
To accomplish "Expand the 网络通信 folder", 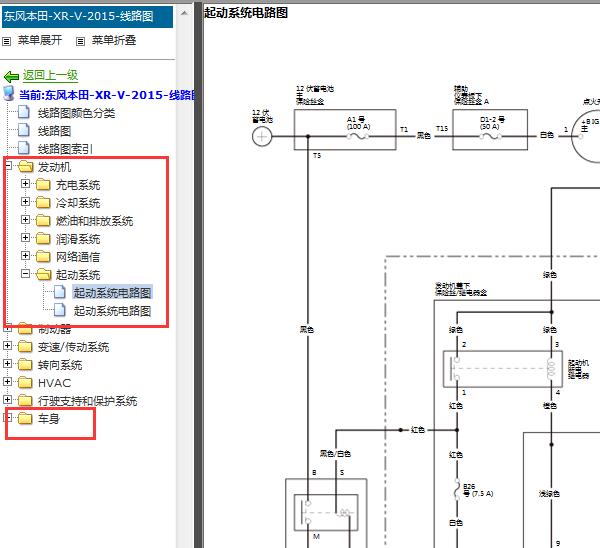I will pos(25,256).
